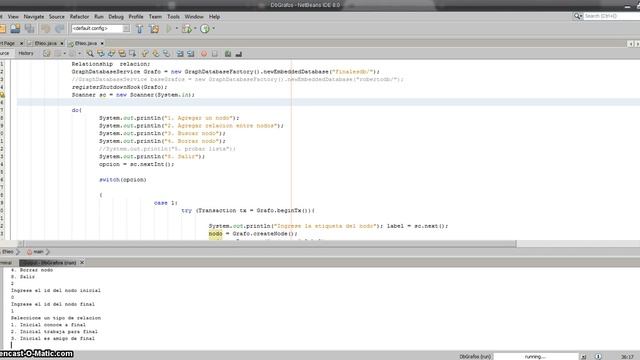640x360 pixels.
Task: Click DbGrafos (run) status label
Action: 475,356
